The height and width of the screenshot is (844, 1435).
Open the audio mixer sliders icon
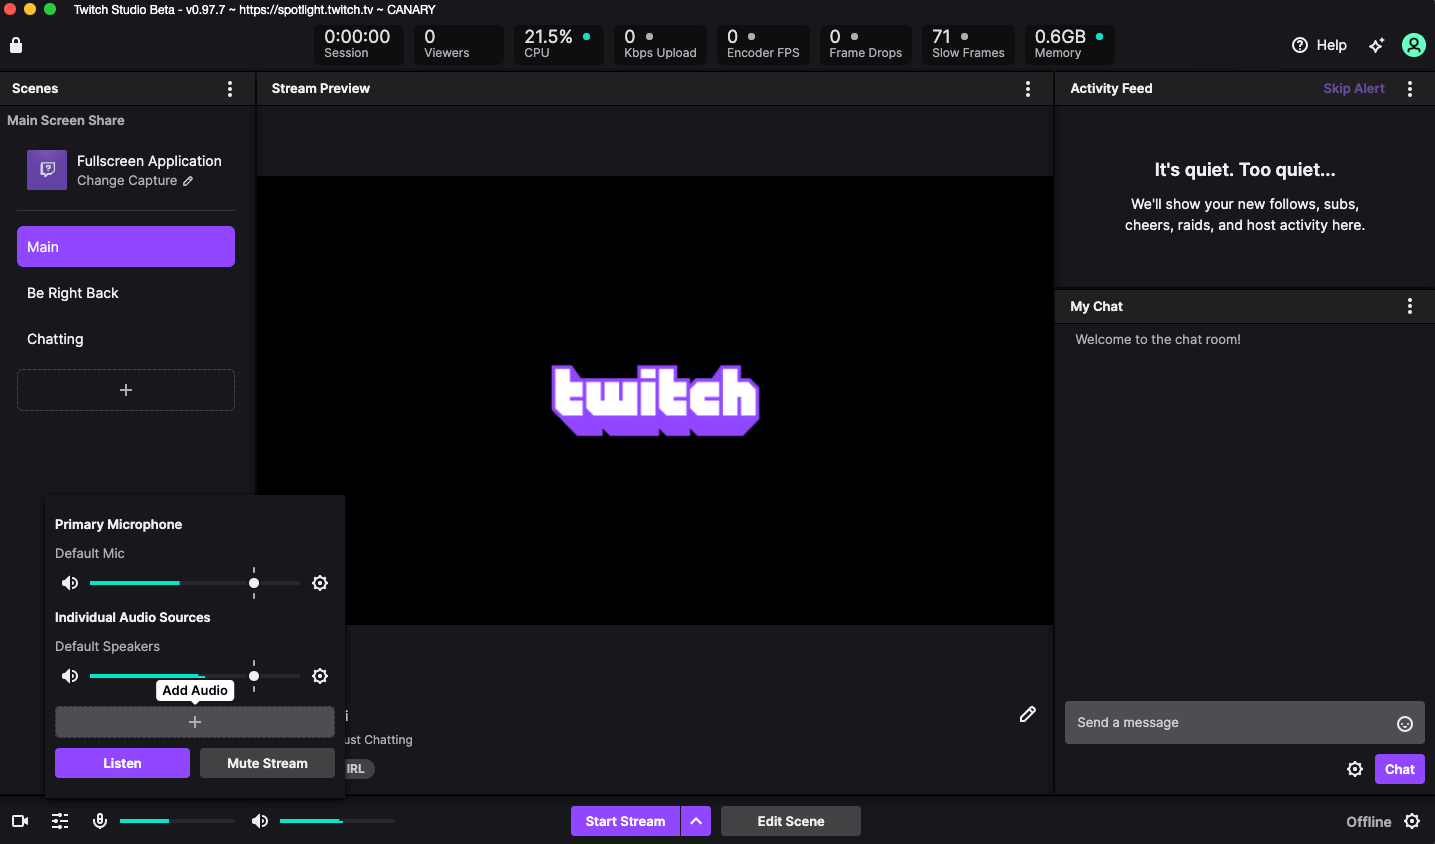[60, 821]
